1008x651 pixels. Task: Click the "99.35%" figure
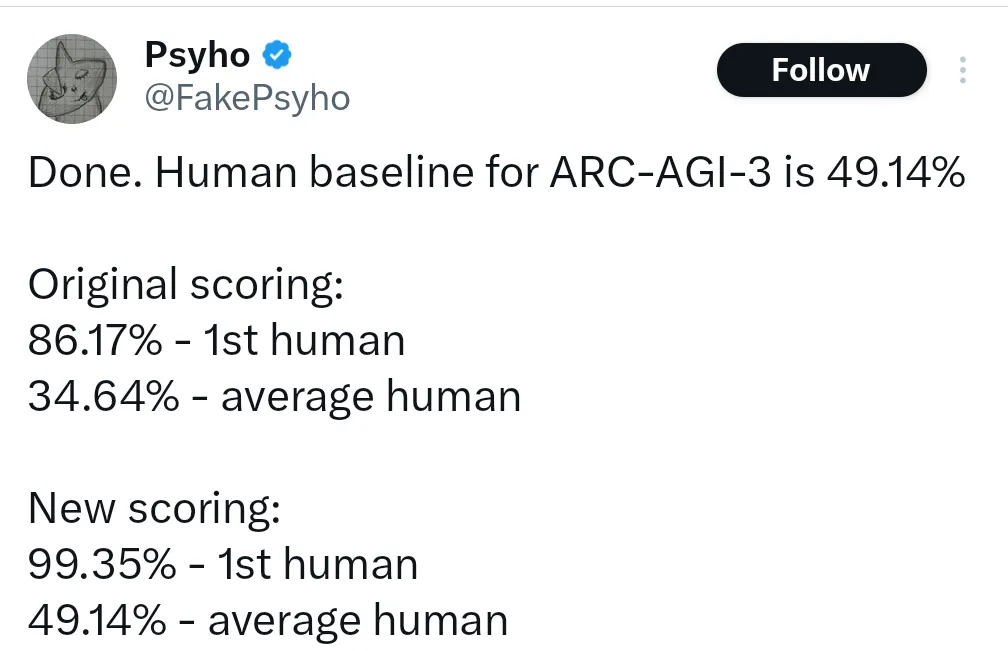[100, 565]
